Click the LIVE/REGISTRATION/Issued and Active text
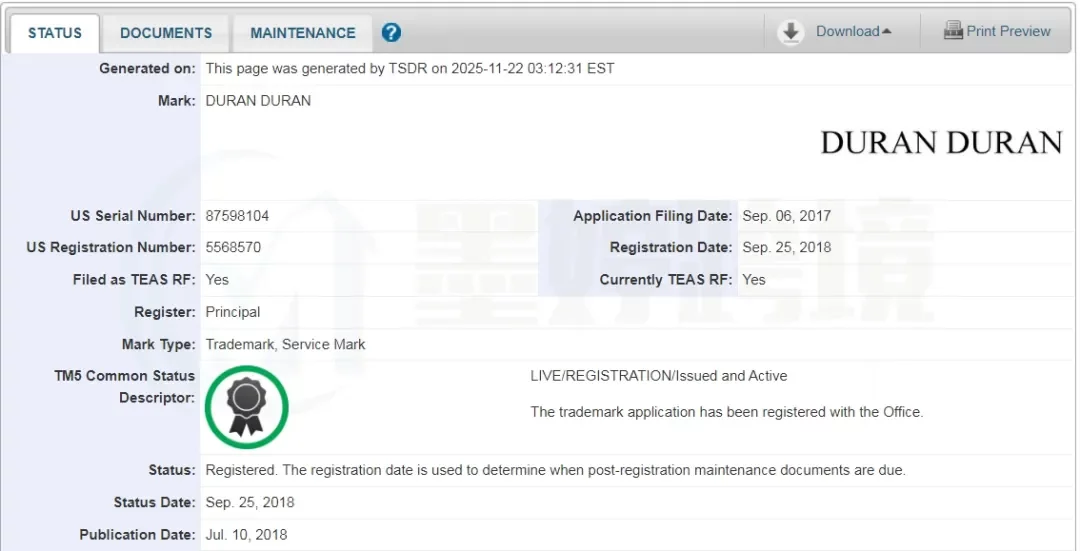This screenshot has width=1080, height=551. pyautogui.click(x=658, y=376)
